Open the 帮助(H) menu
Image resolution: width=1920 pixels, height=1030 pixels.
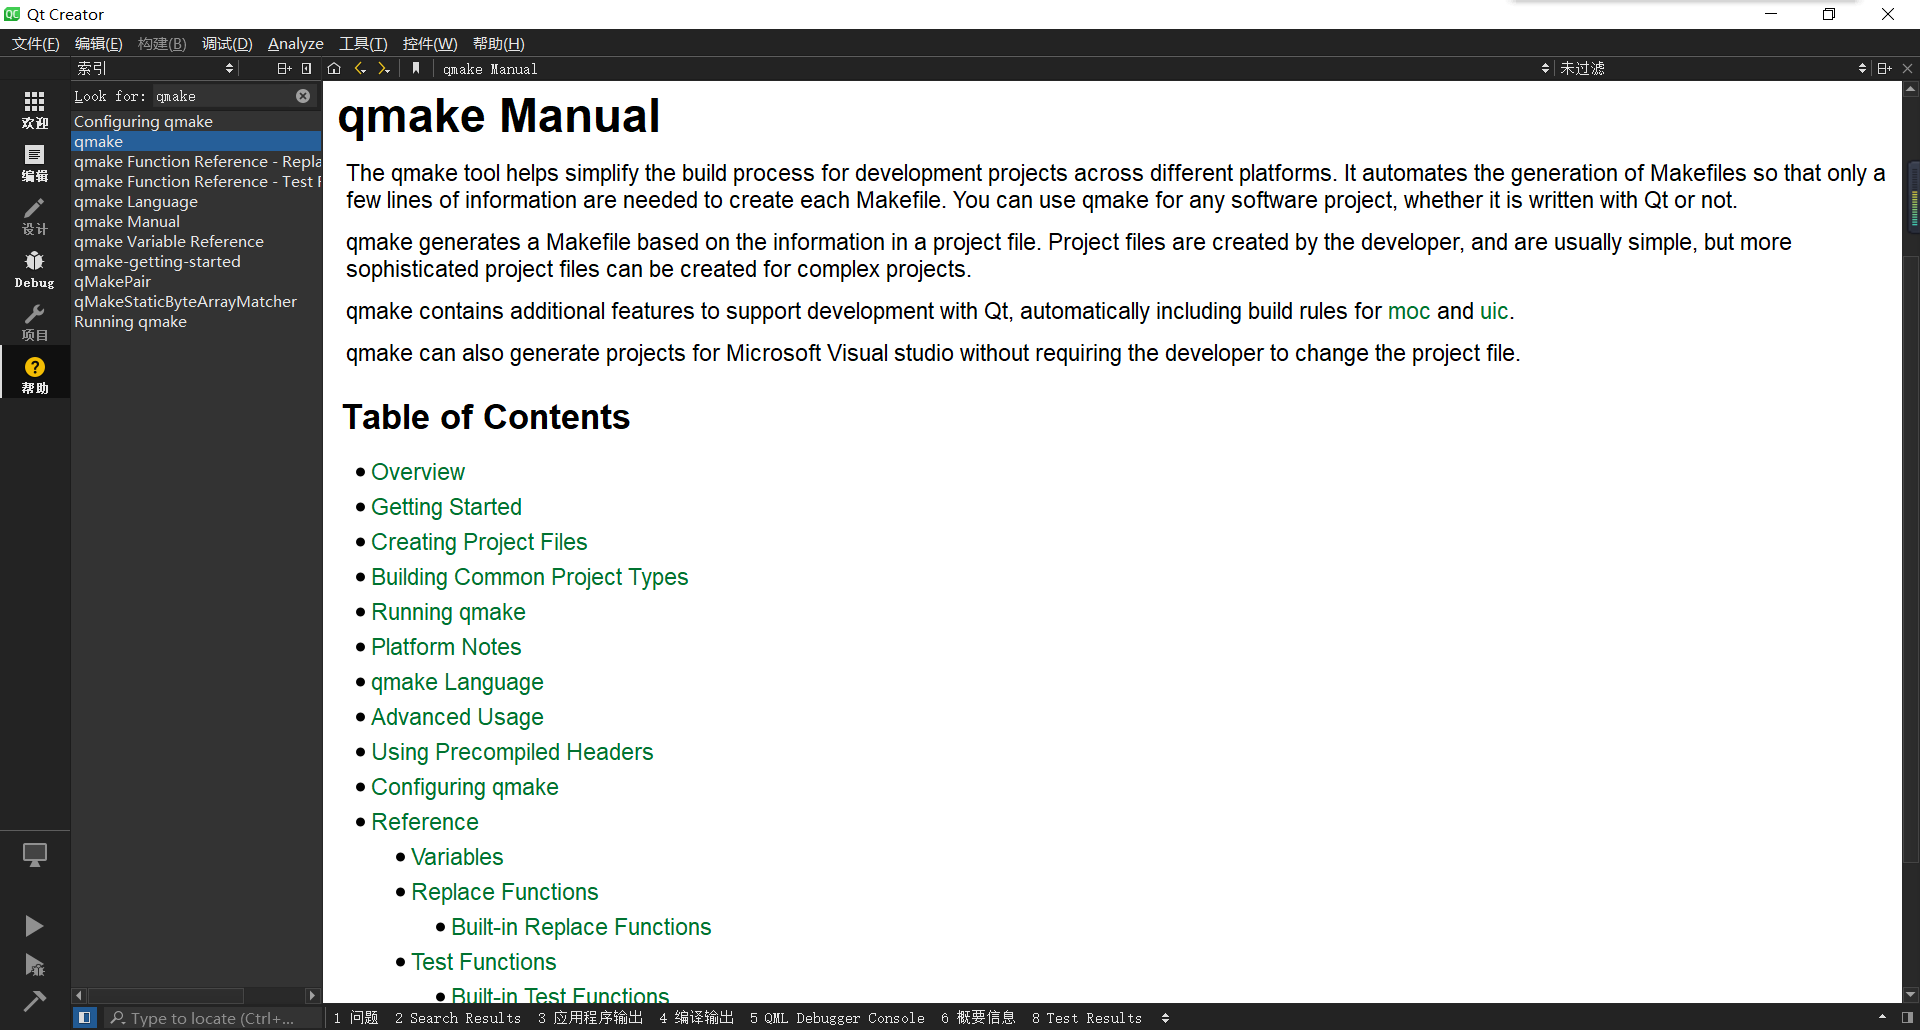[x=498, y=43]
